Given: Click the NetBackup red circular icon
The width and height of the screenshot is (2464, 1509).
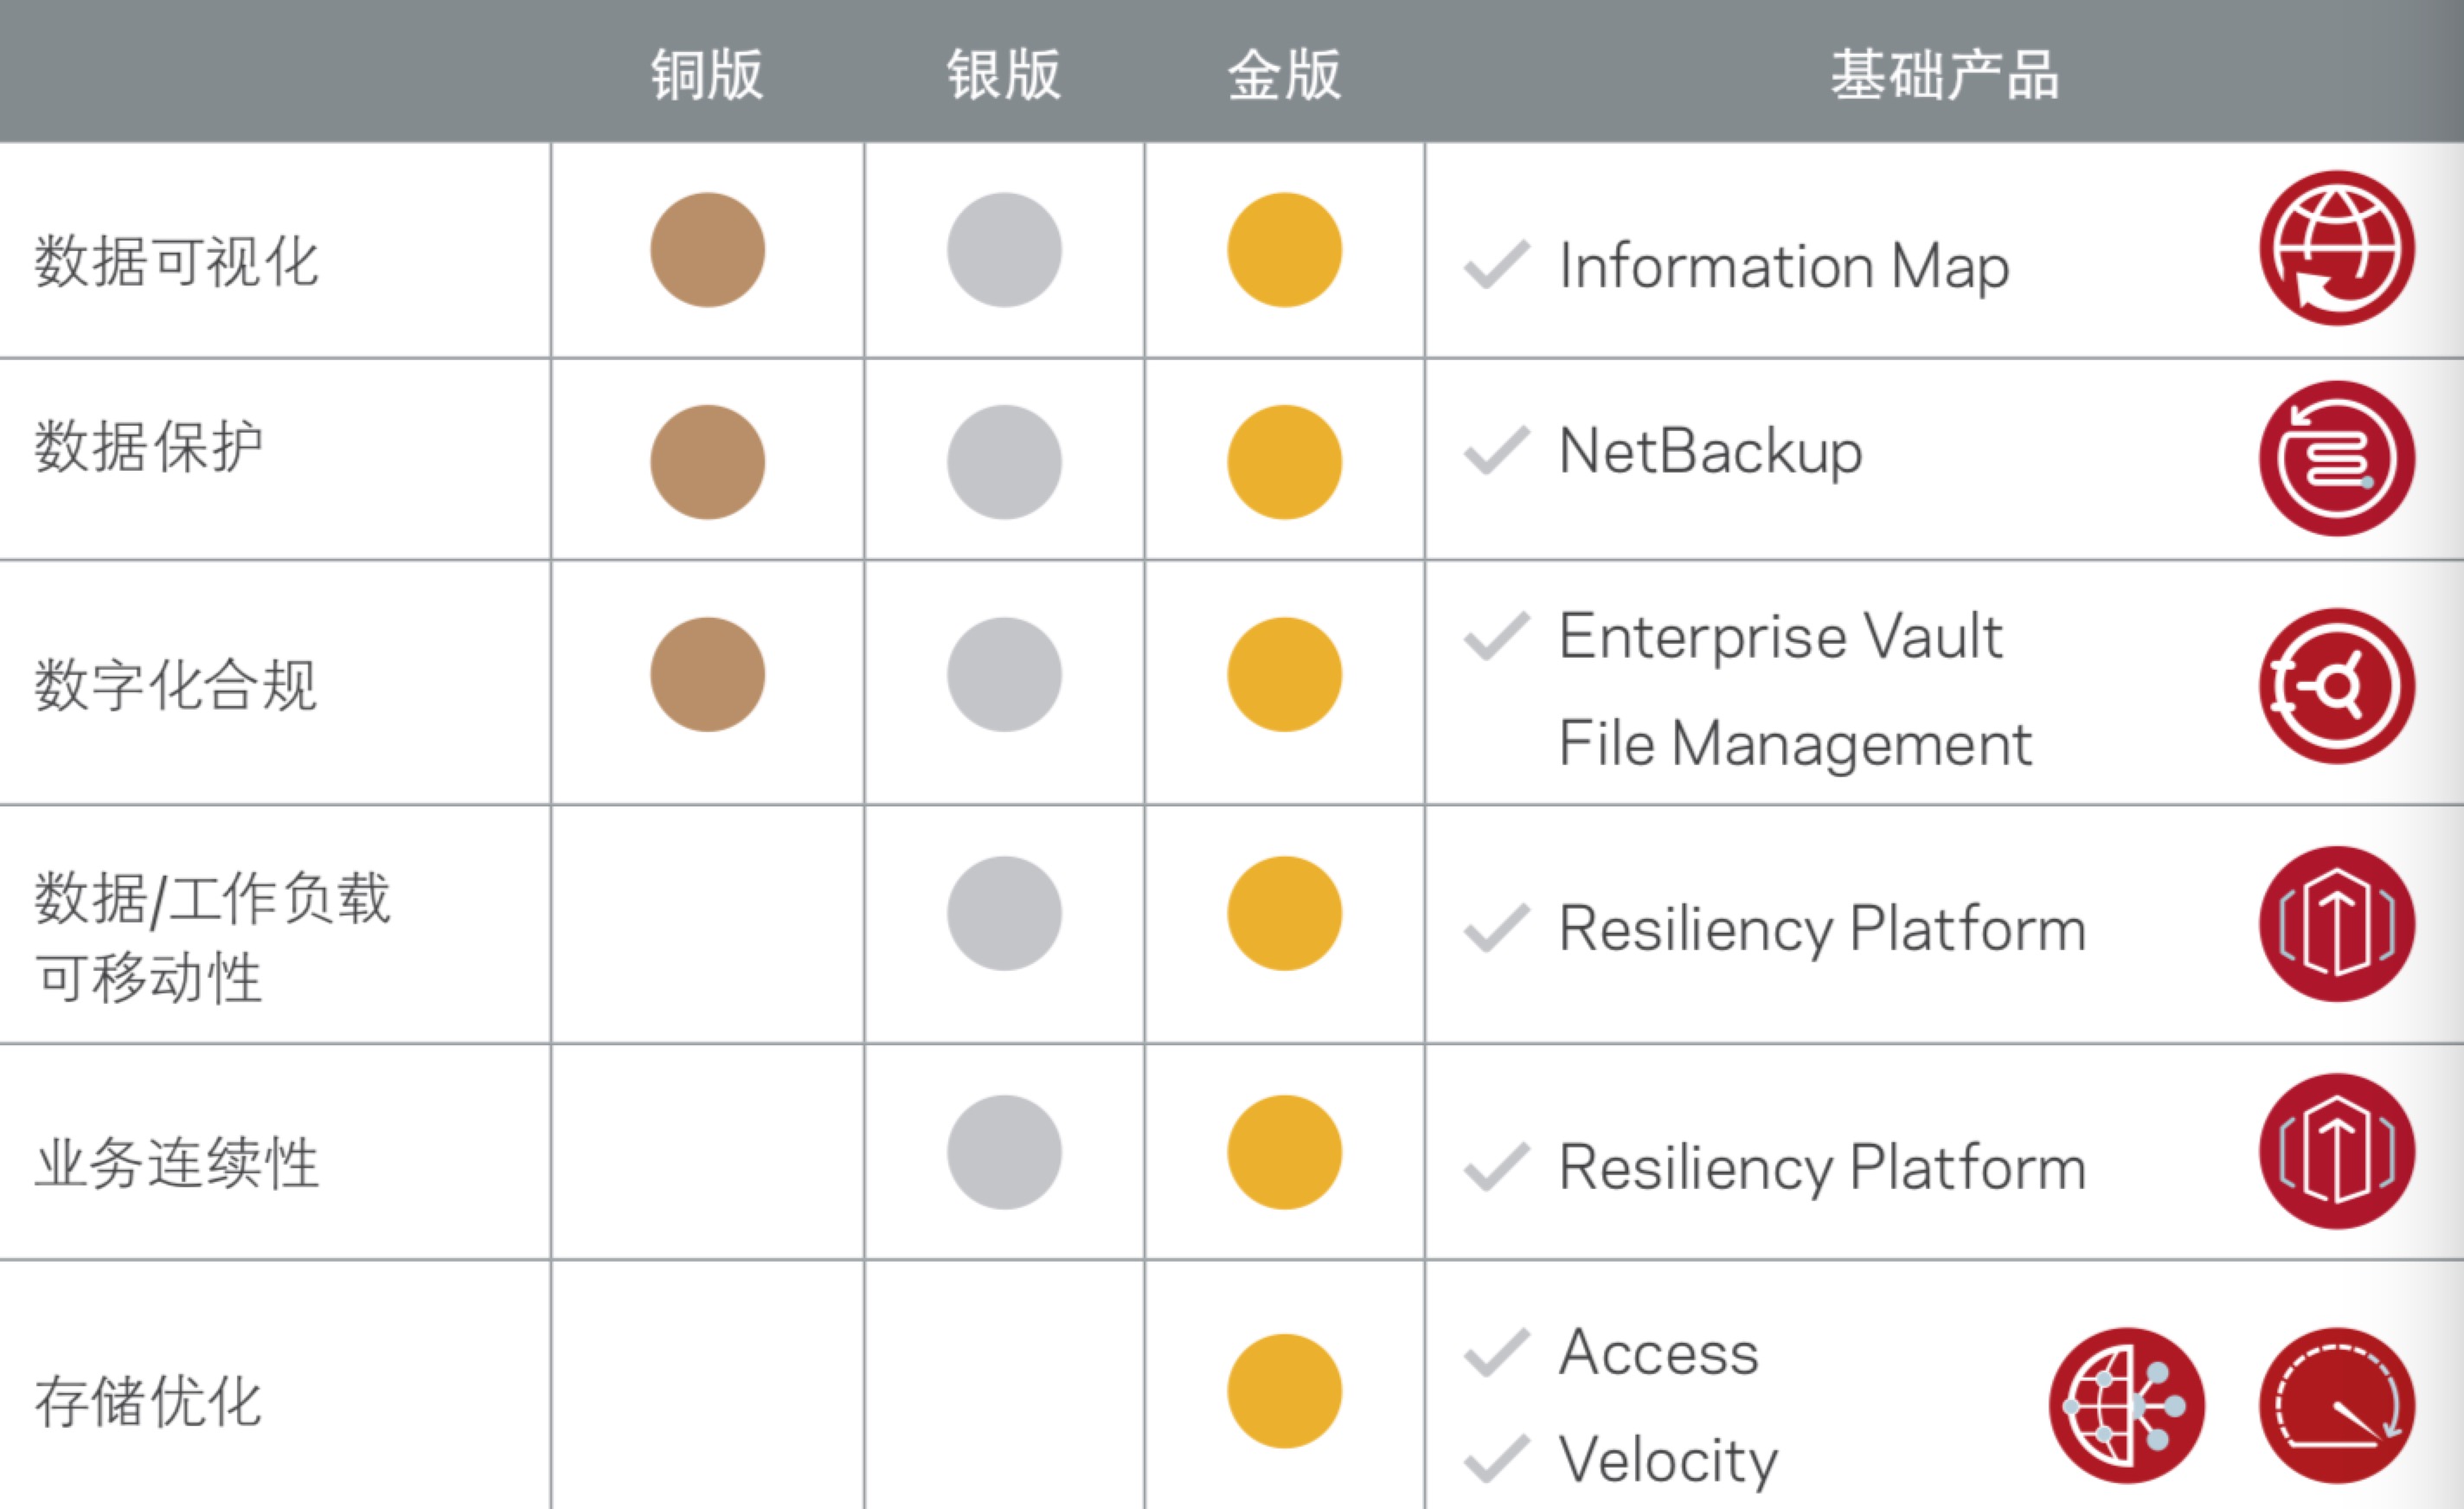Looking at the screenshot, I should 2336,458.
